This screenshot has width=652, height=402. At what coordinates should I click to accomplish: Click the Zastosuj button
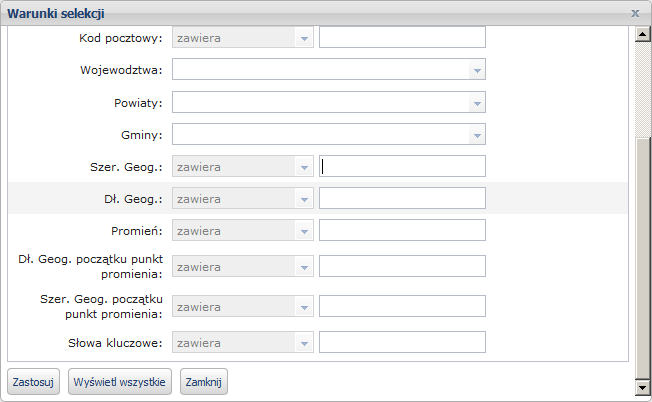[34, 382]
